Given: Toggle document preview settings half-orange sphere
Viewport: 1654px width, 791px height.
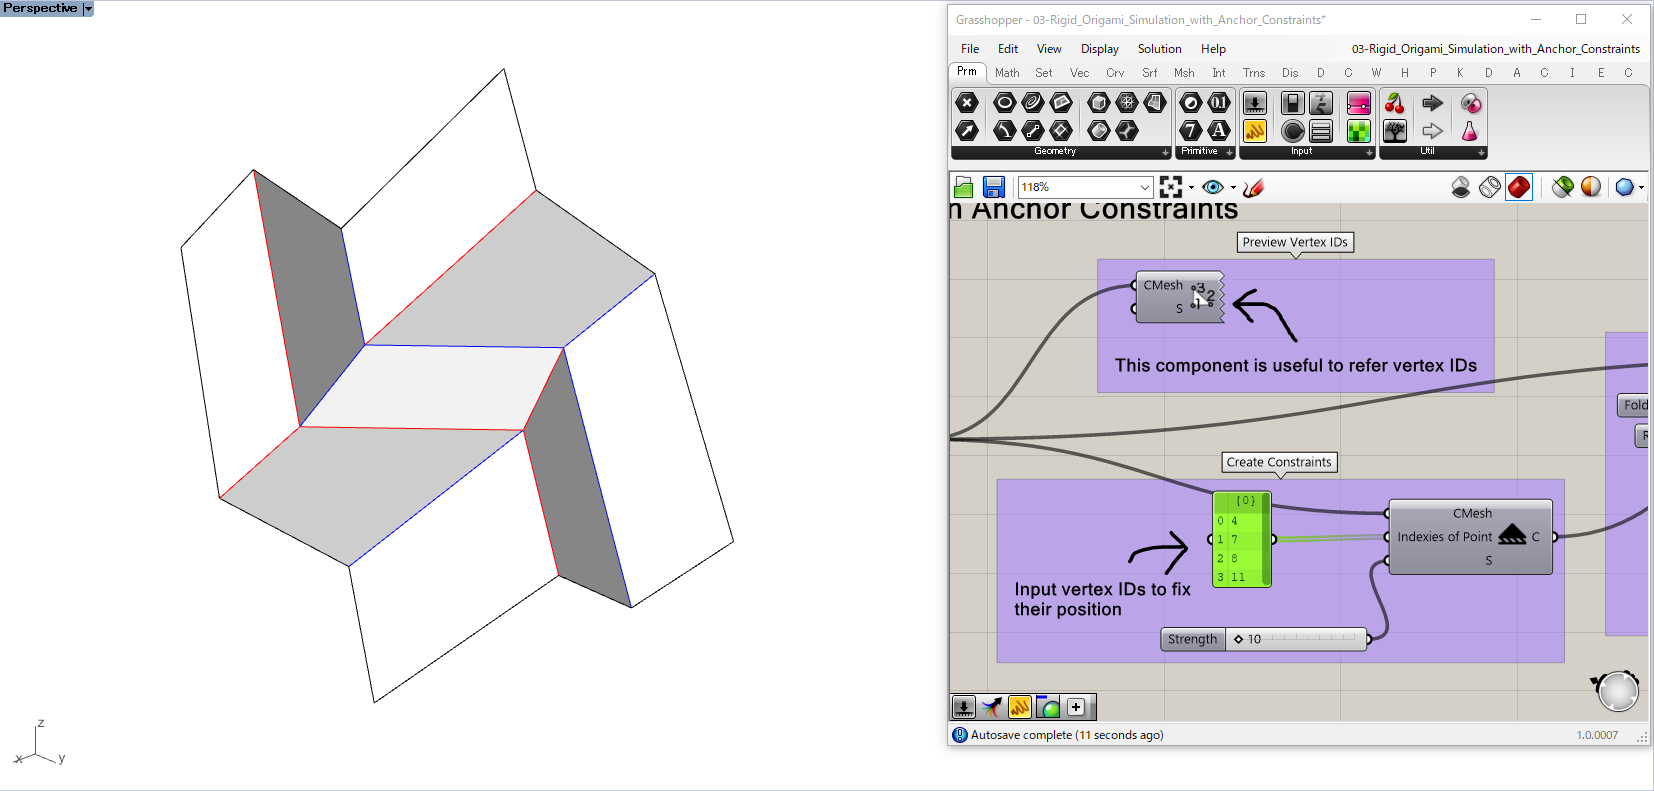Looking at the screenshot, I should (x=1591, y=187).
